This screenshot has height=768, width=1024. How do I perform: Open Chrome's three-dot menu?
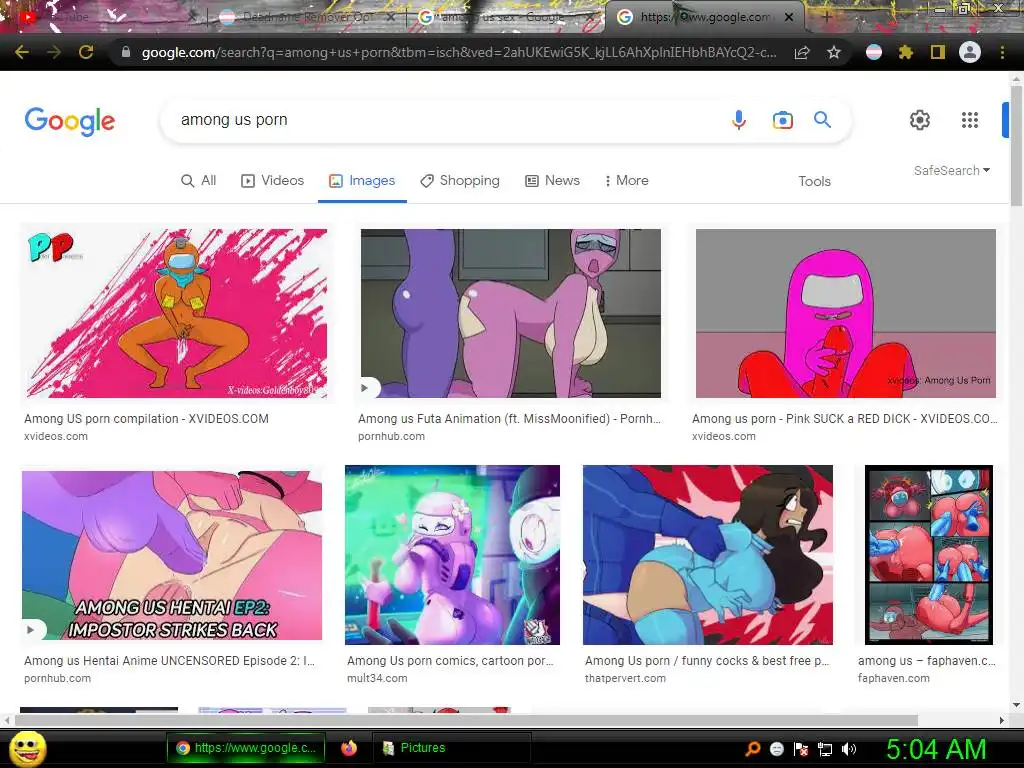[1002, 52]
